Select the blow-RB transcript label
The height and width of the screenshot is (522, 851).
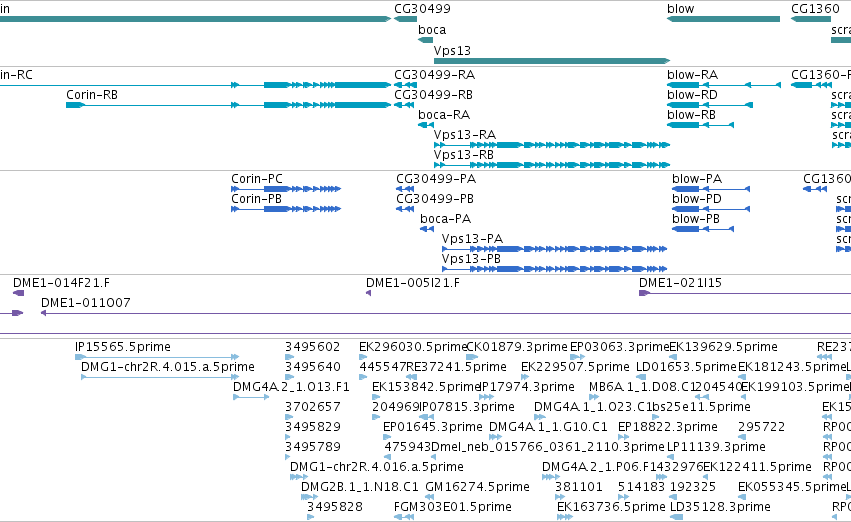[x=691, y=114]
